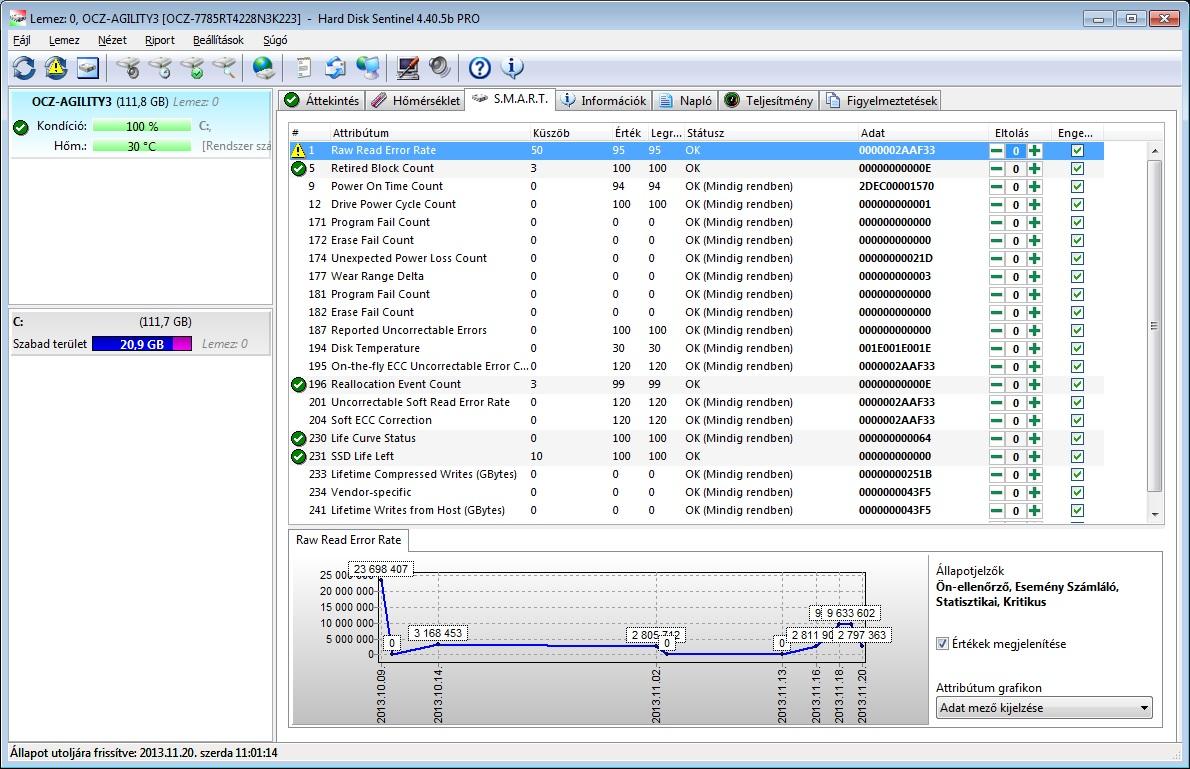This screenshot has height=769, width=1190.
Task: Open the Lemez menu
Action: (x=65, y=40)
